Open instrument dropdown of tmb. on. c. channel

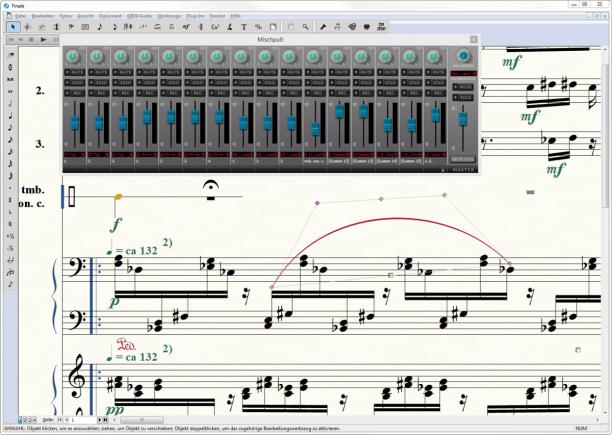pos(315,154)
